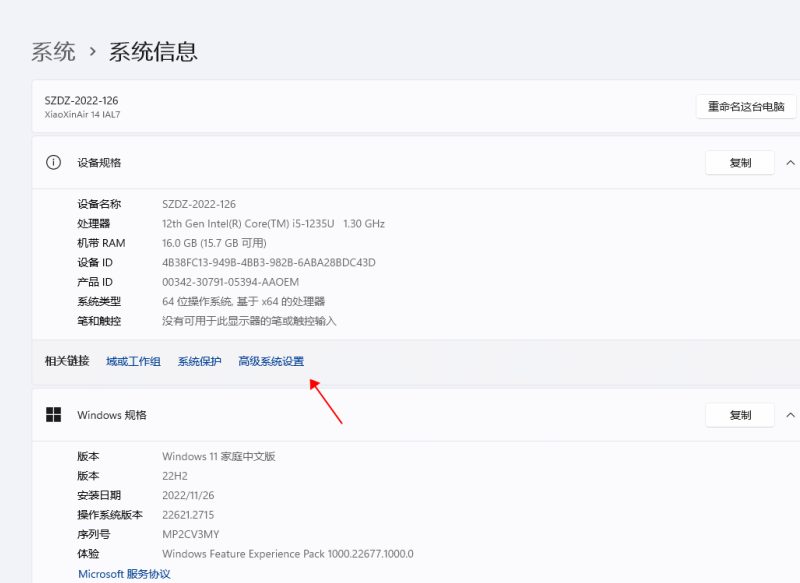Click the serial number value MP2CV3MY

coord(191,534)
